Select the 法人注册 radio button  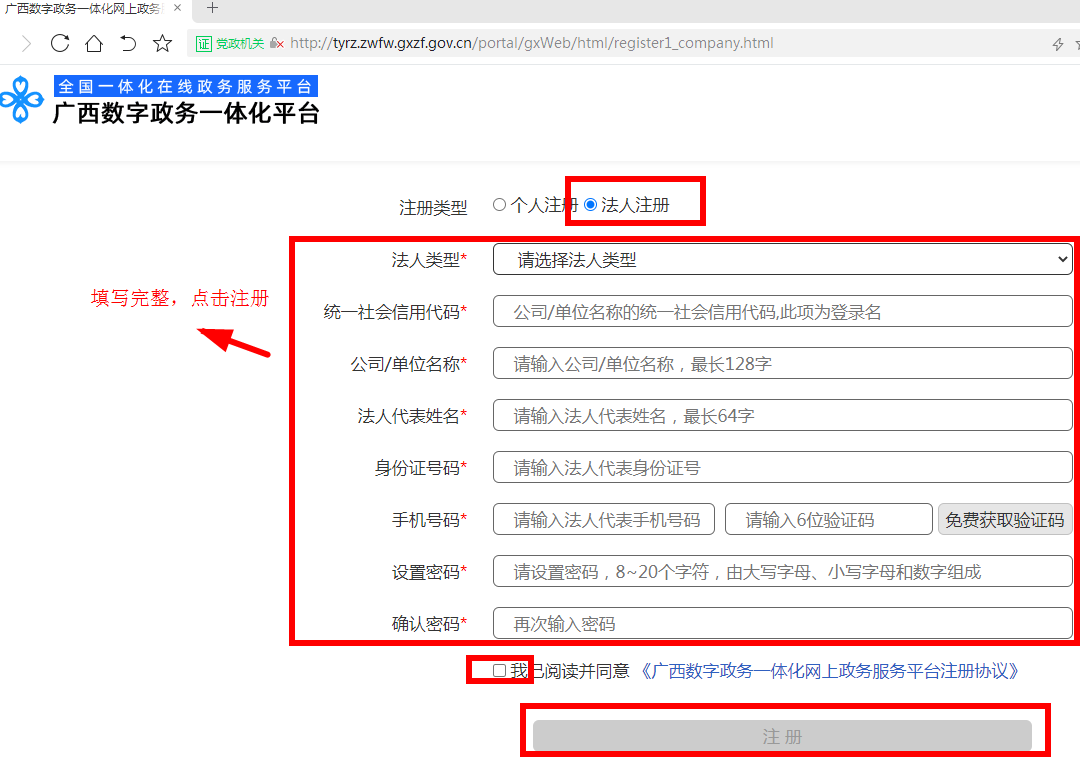pos(591,205)
